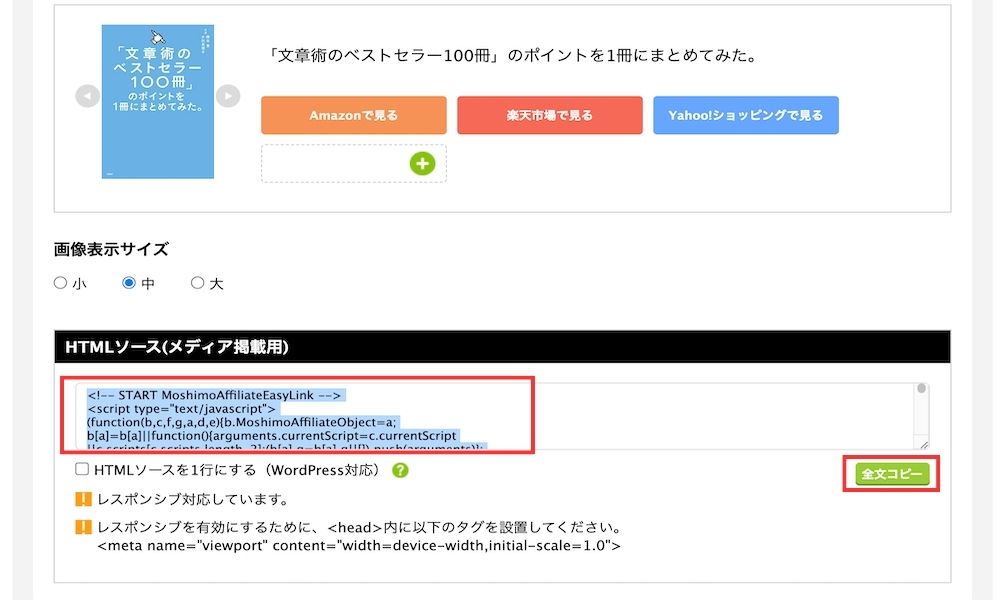1000x600 pixels.
Task: Click the dashed empty shop button placeholder
Action: click(x=354, y=164)
